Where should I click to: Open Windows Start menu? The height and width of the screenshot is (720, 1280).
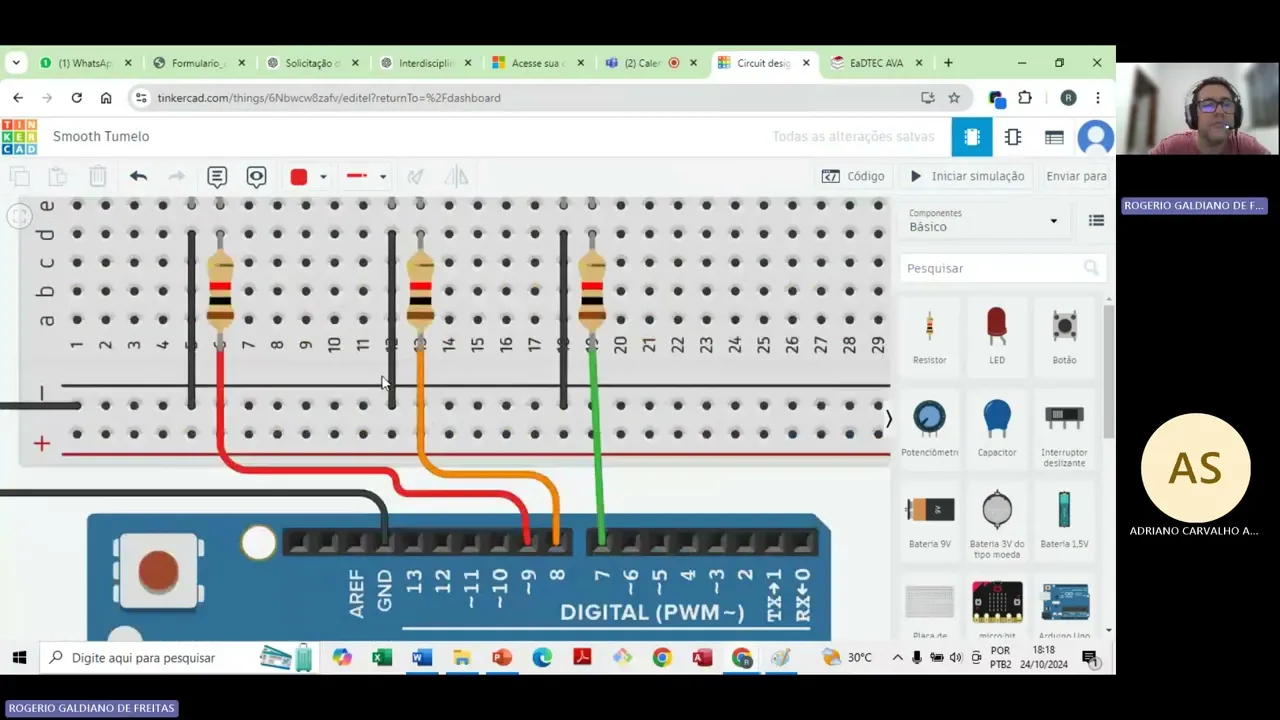point(19,657)
